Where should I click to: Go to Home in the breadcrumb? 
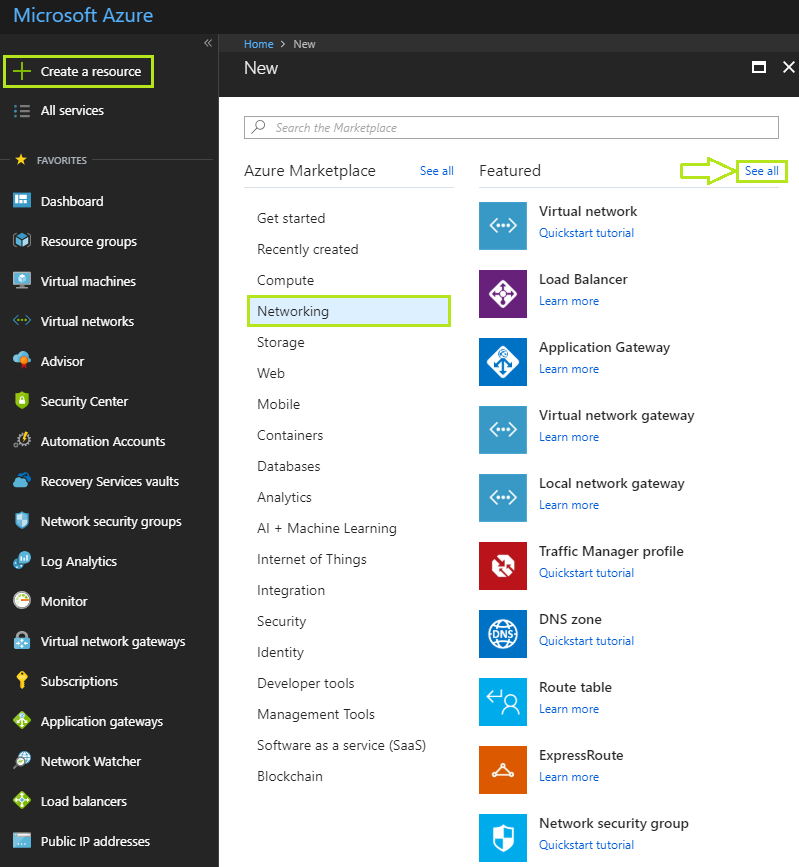coord(259,44)
